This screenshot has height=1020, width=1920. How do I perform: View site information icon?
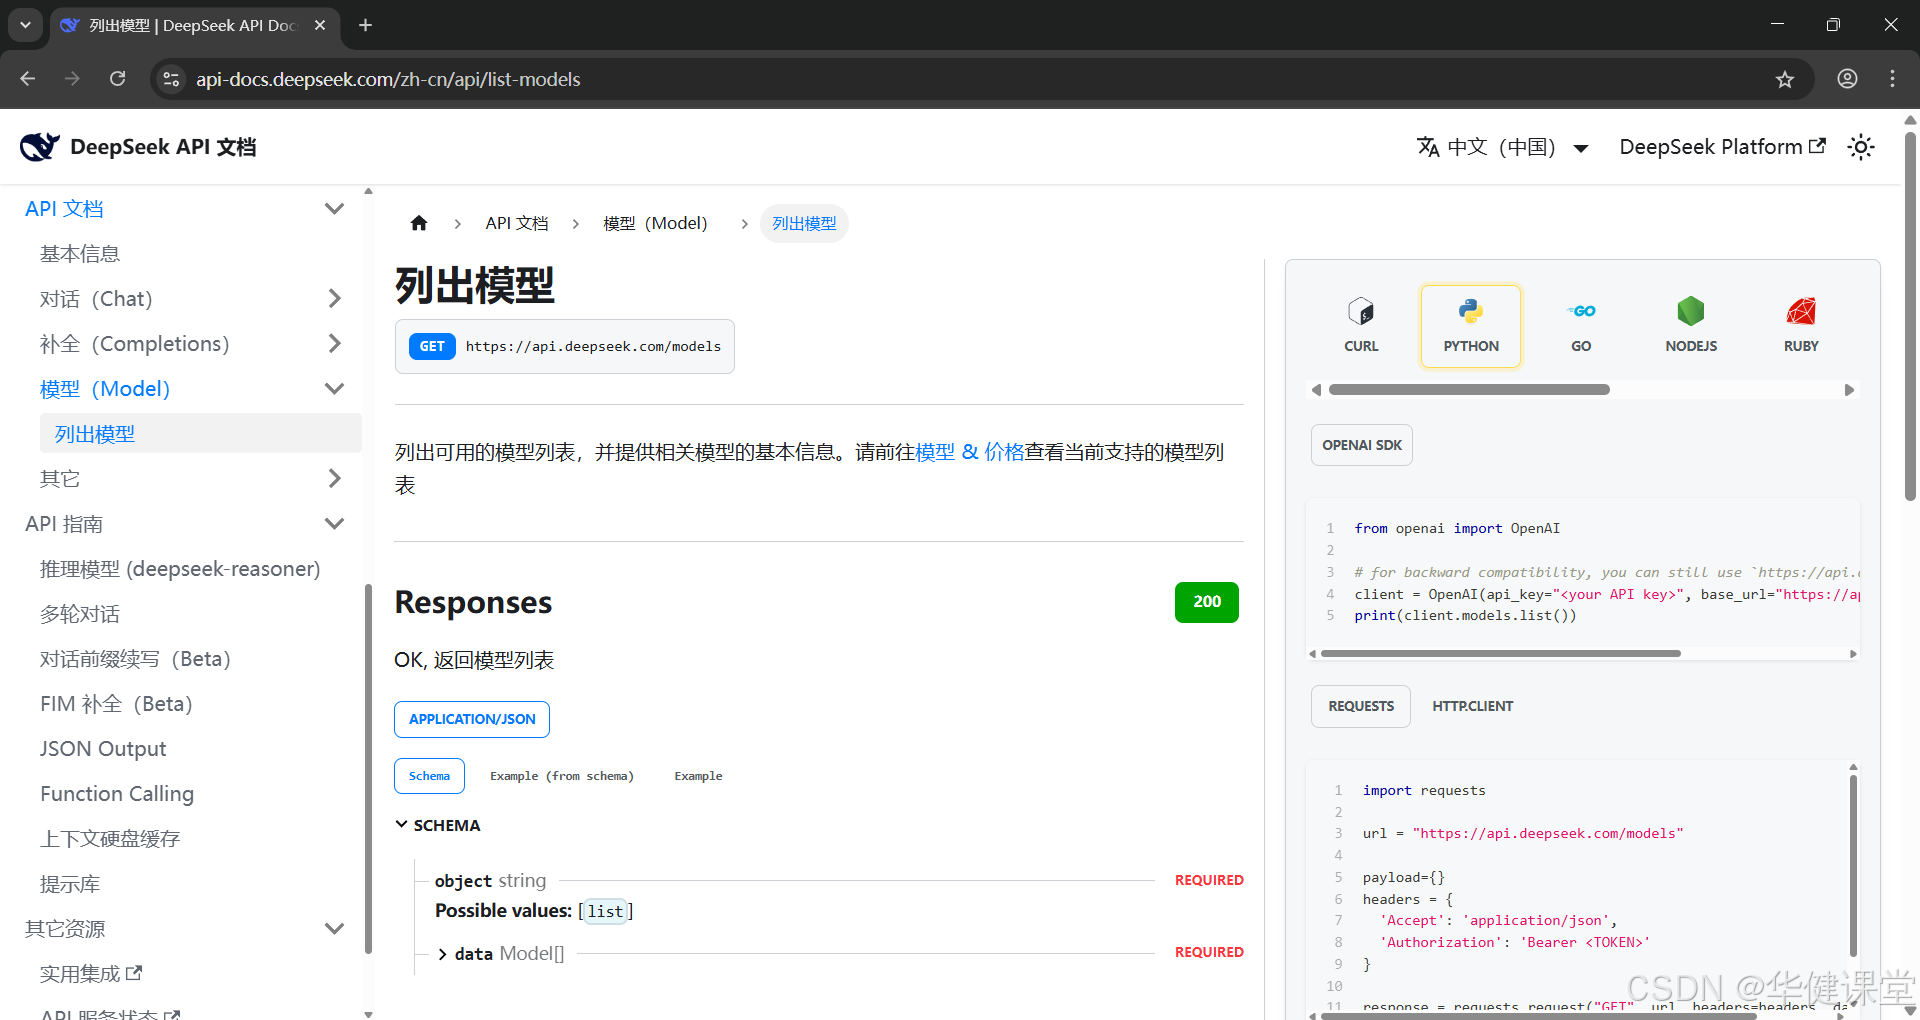pyautogui.click(x=171, y=79)
